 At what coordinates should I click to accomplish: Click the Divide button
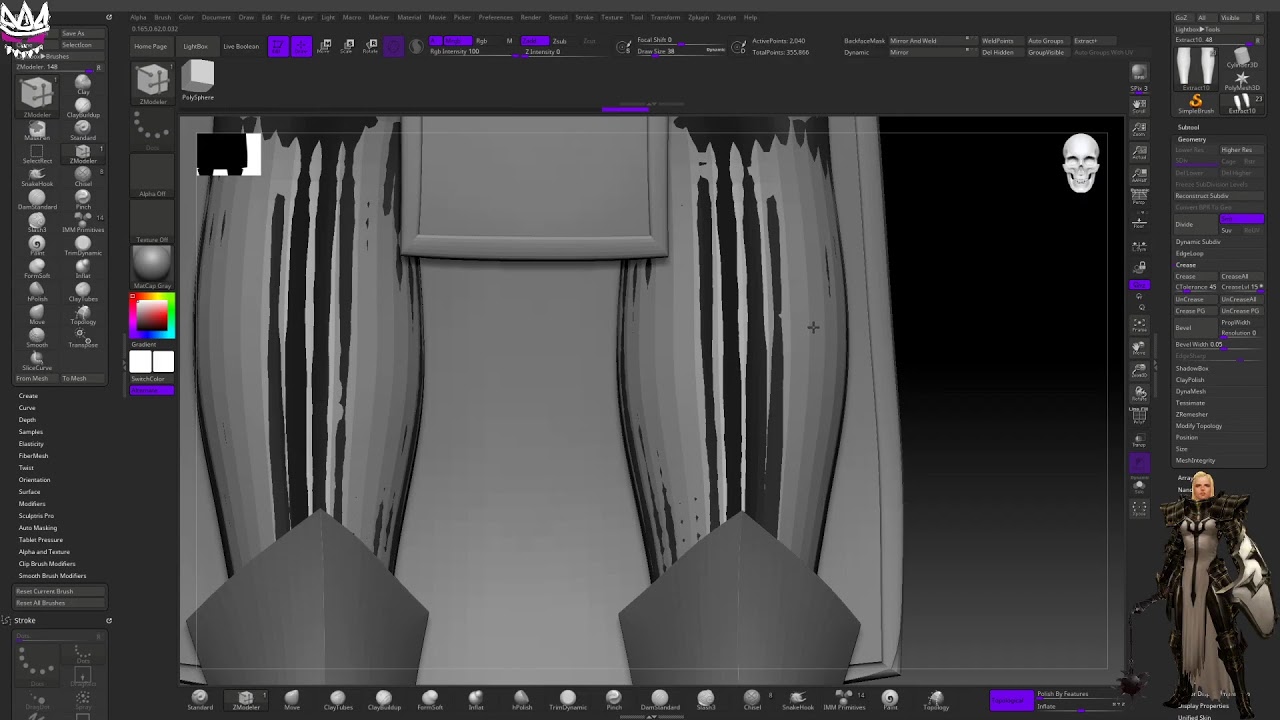tap(1196, 224)
